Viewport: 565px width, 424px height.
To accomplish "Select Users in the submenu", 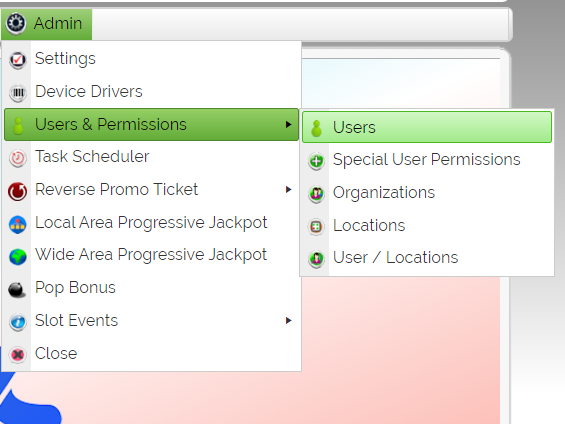I will tap(427, 127).
